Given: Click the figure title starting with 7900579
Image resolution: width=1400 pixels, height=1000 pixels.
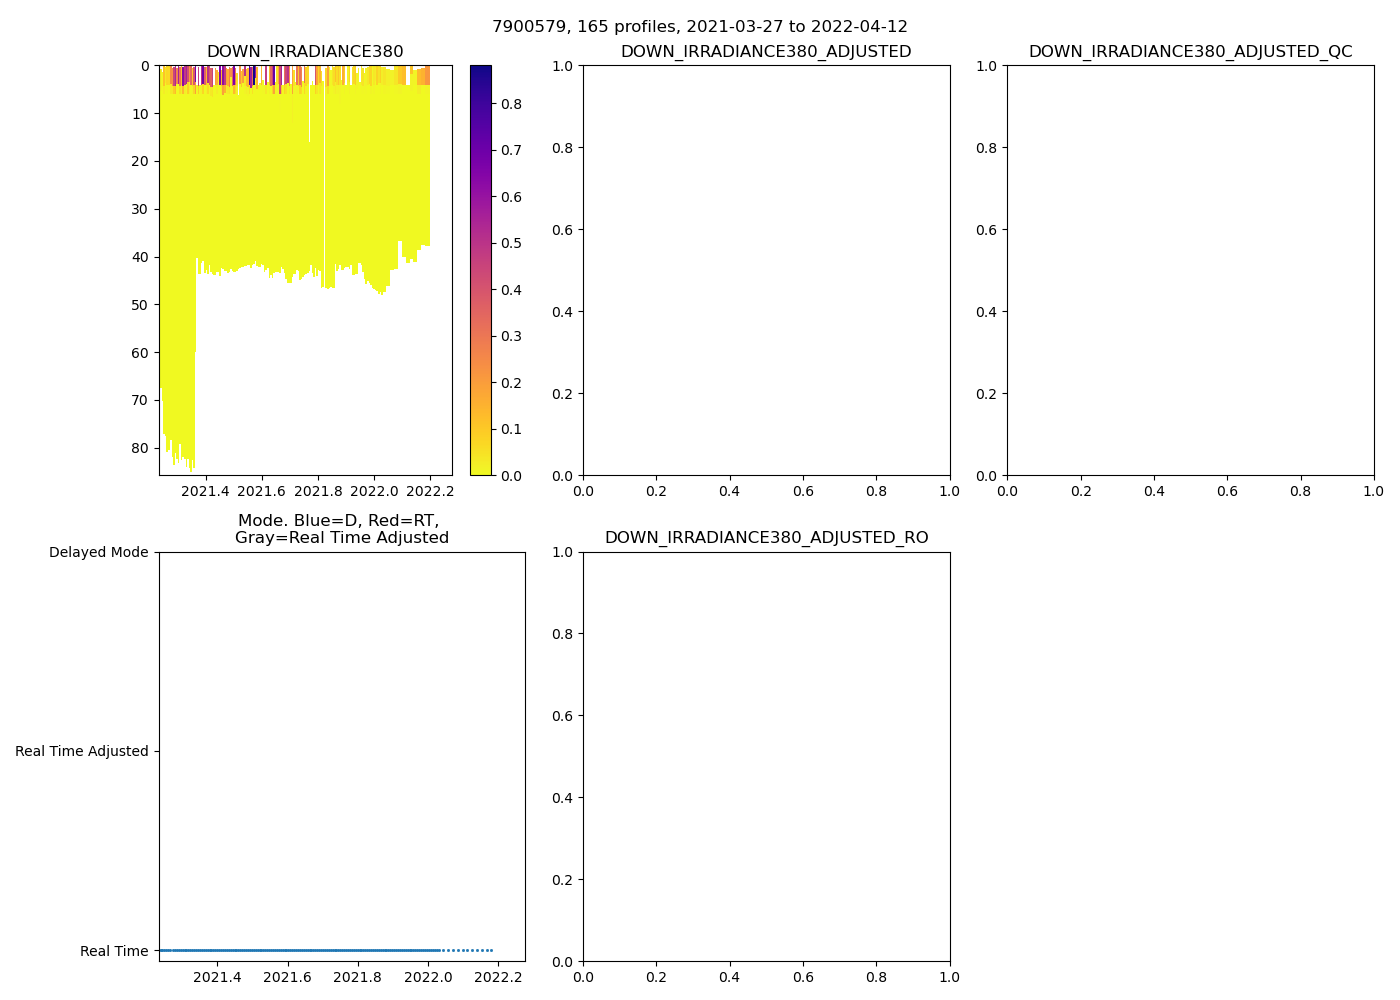Looking at the screenshot, I should tap(699, 27).
